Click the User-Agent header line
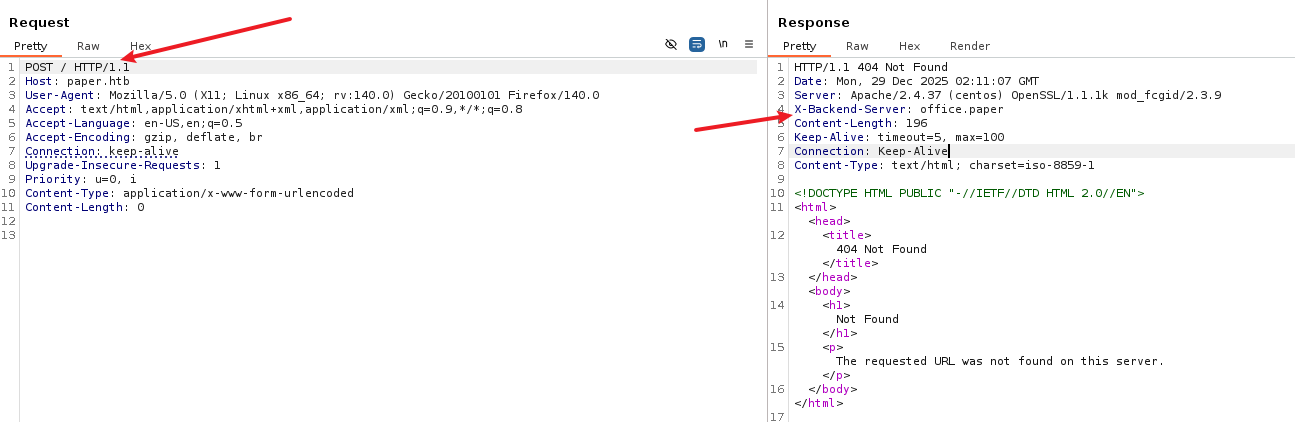 [312, 95]
